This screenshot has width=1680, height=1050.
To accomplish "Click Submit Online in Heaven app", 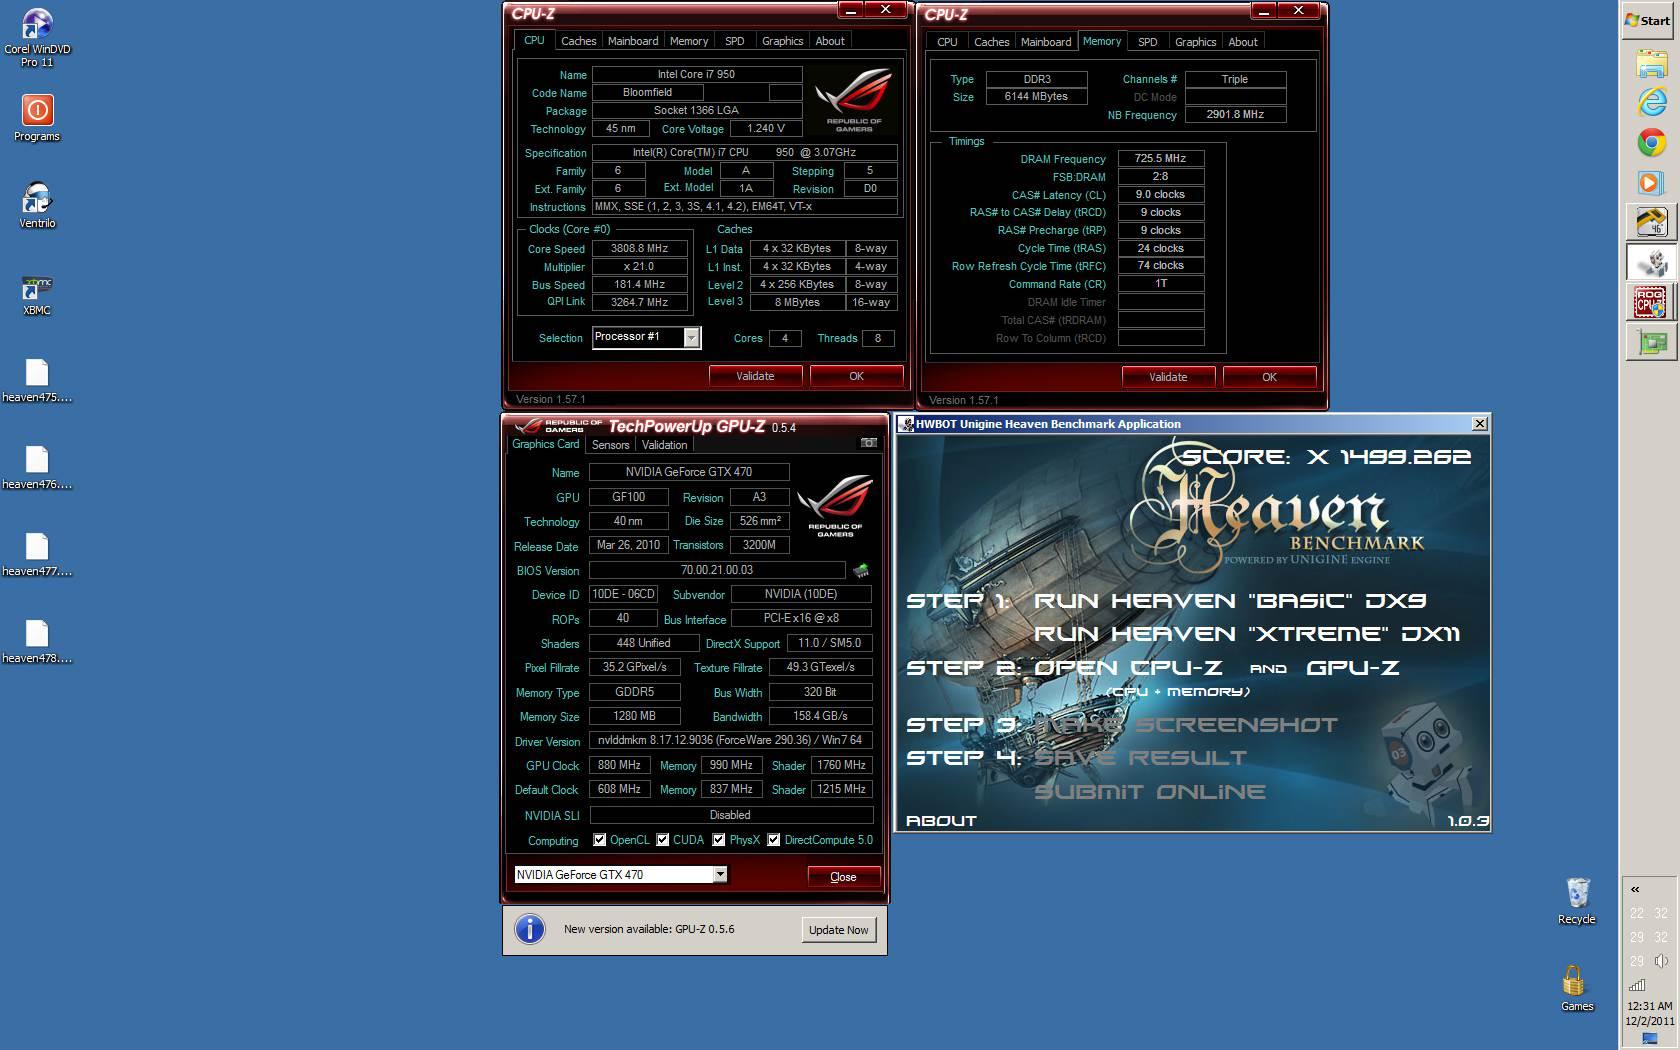I will 1150,792.
